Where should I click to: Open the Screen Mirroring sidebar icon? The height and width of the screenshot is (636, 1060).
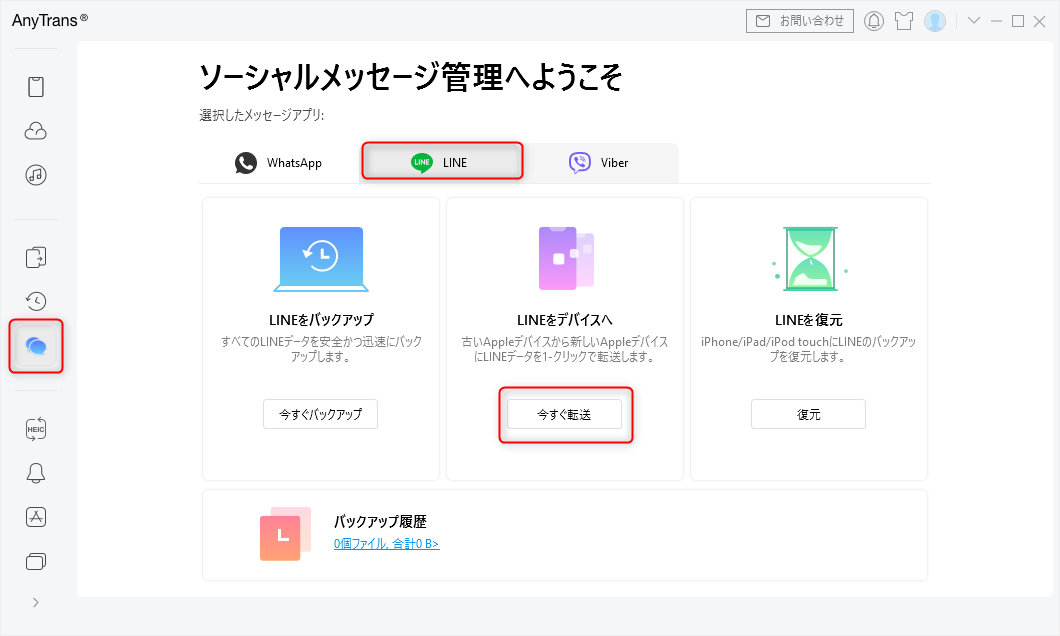pos(36,562)
